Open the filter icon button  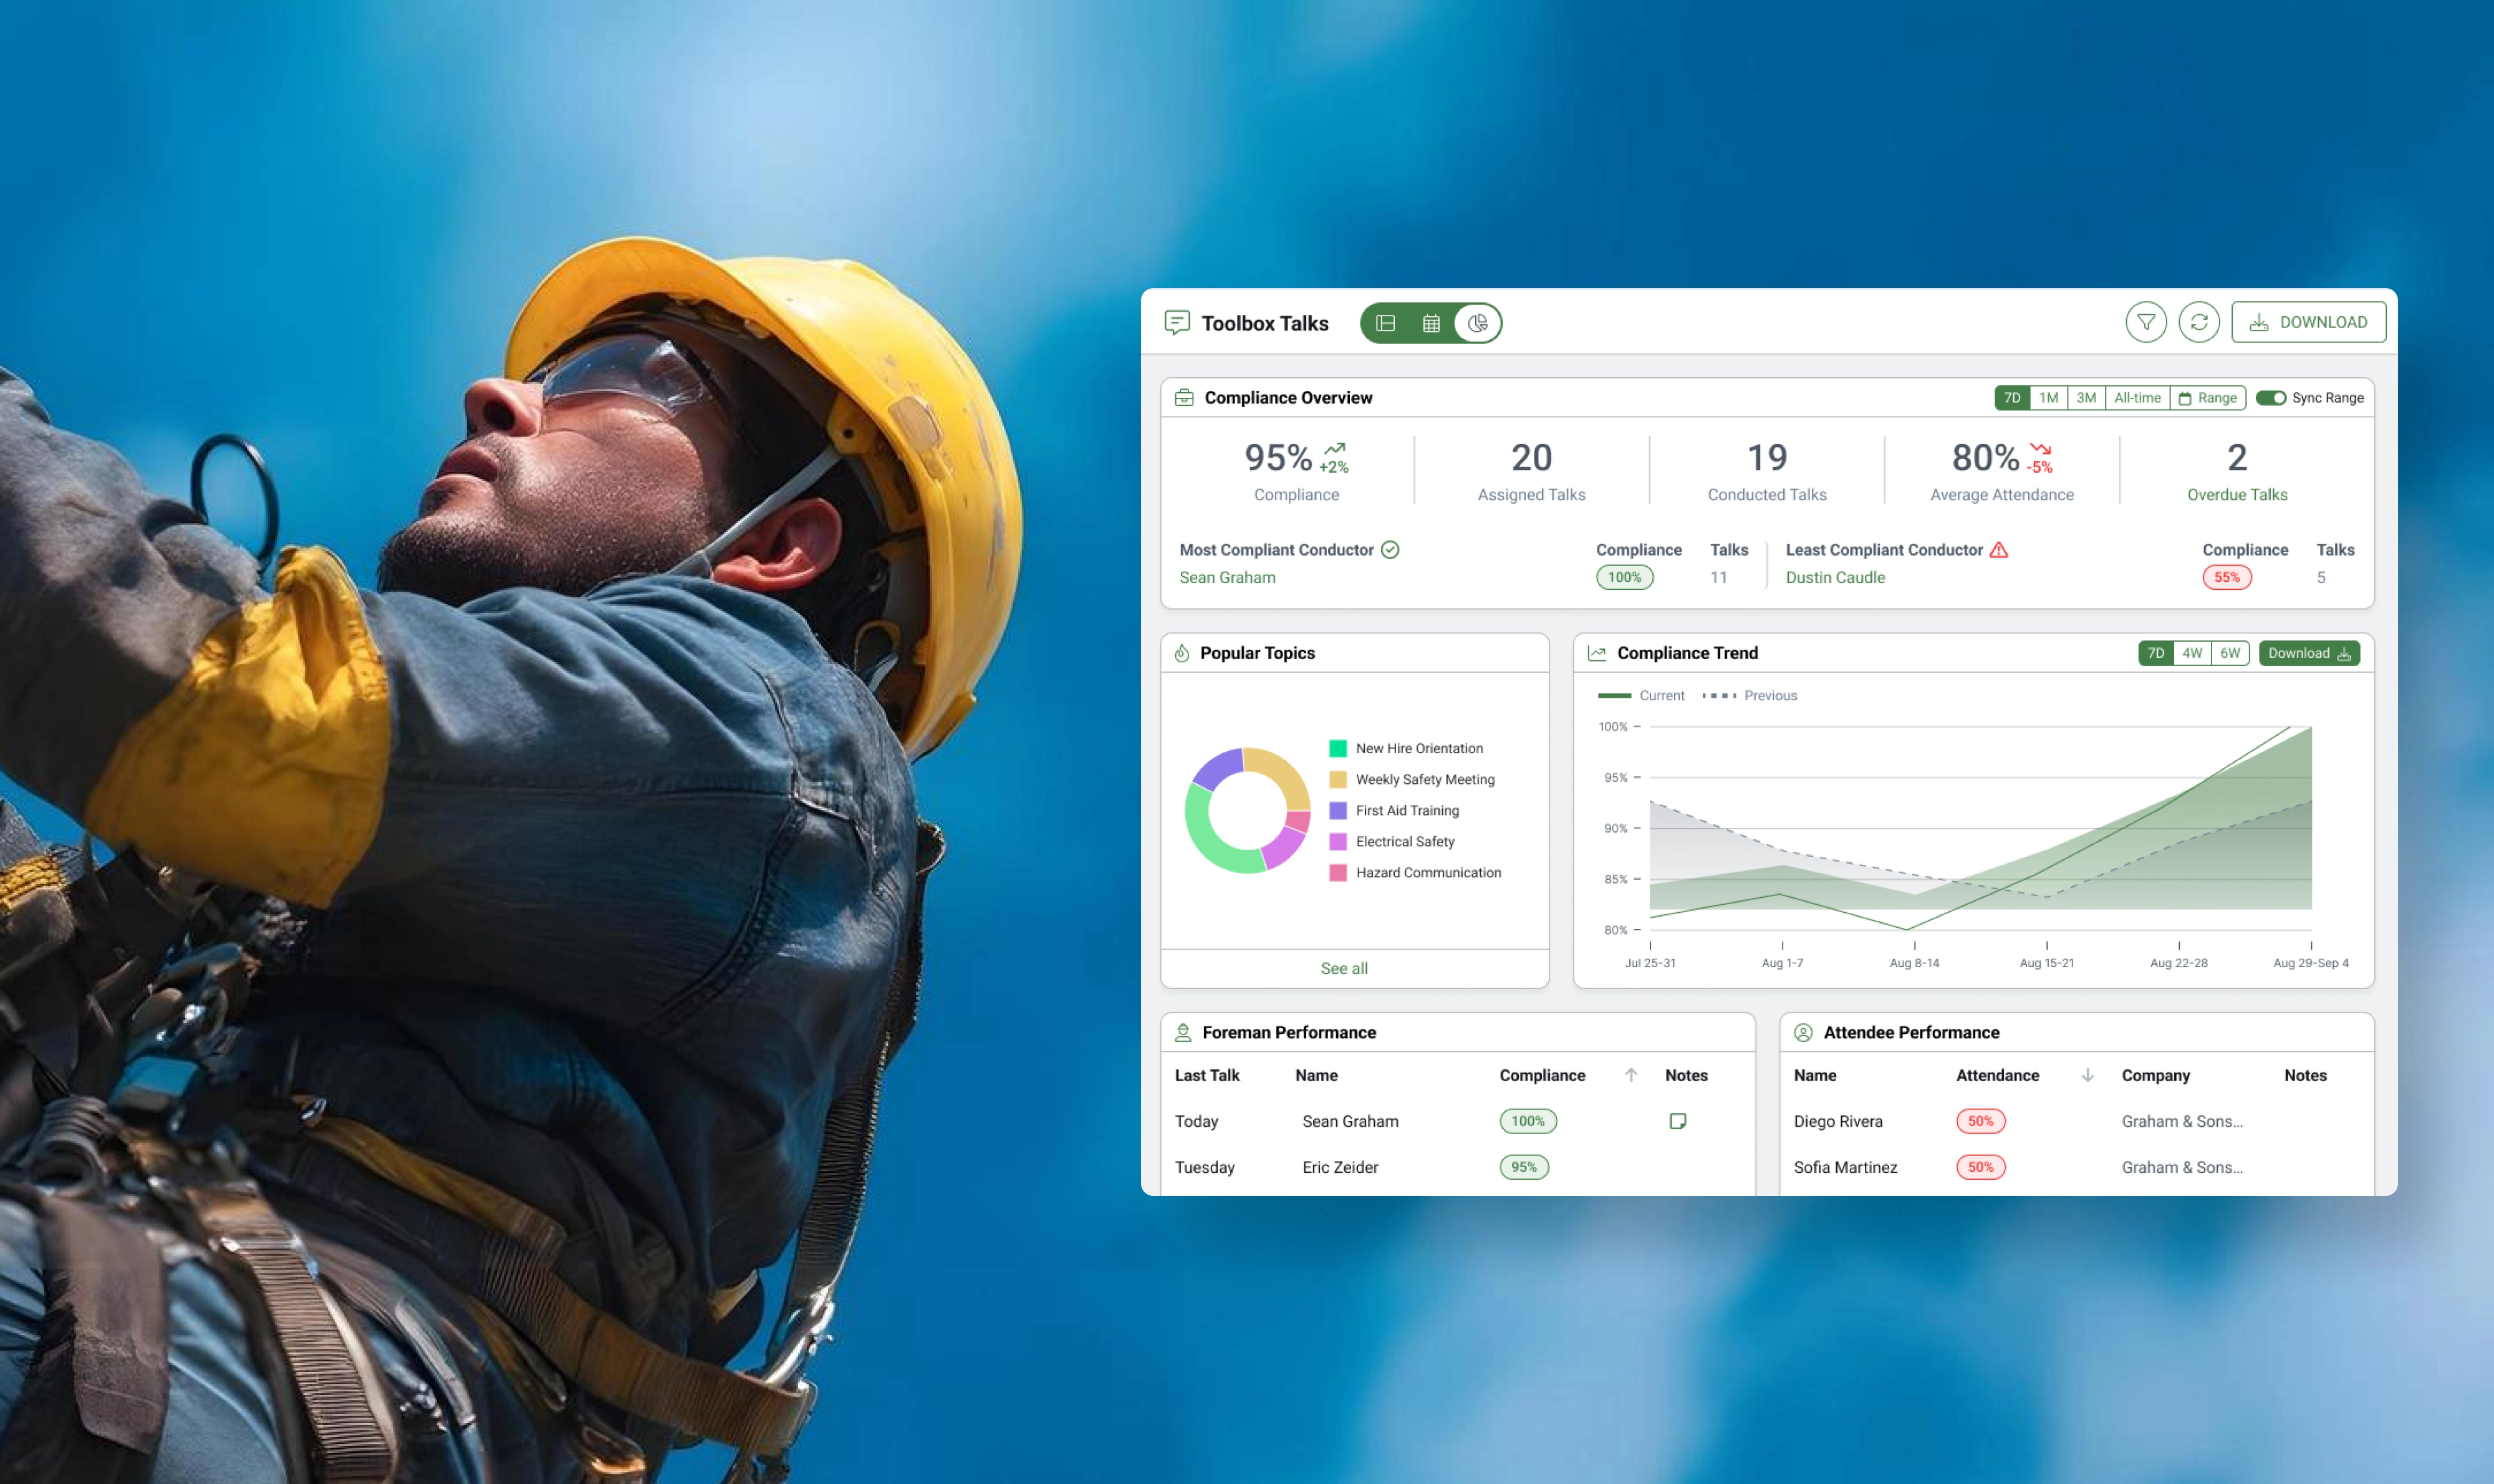(x=2145, y=322)
